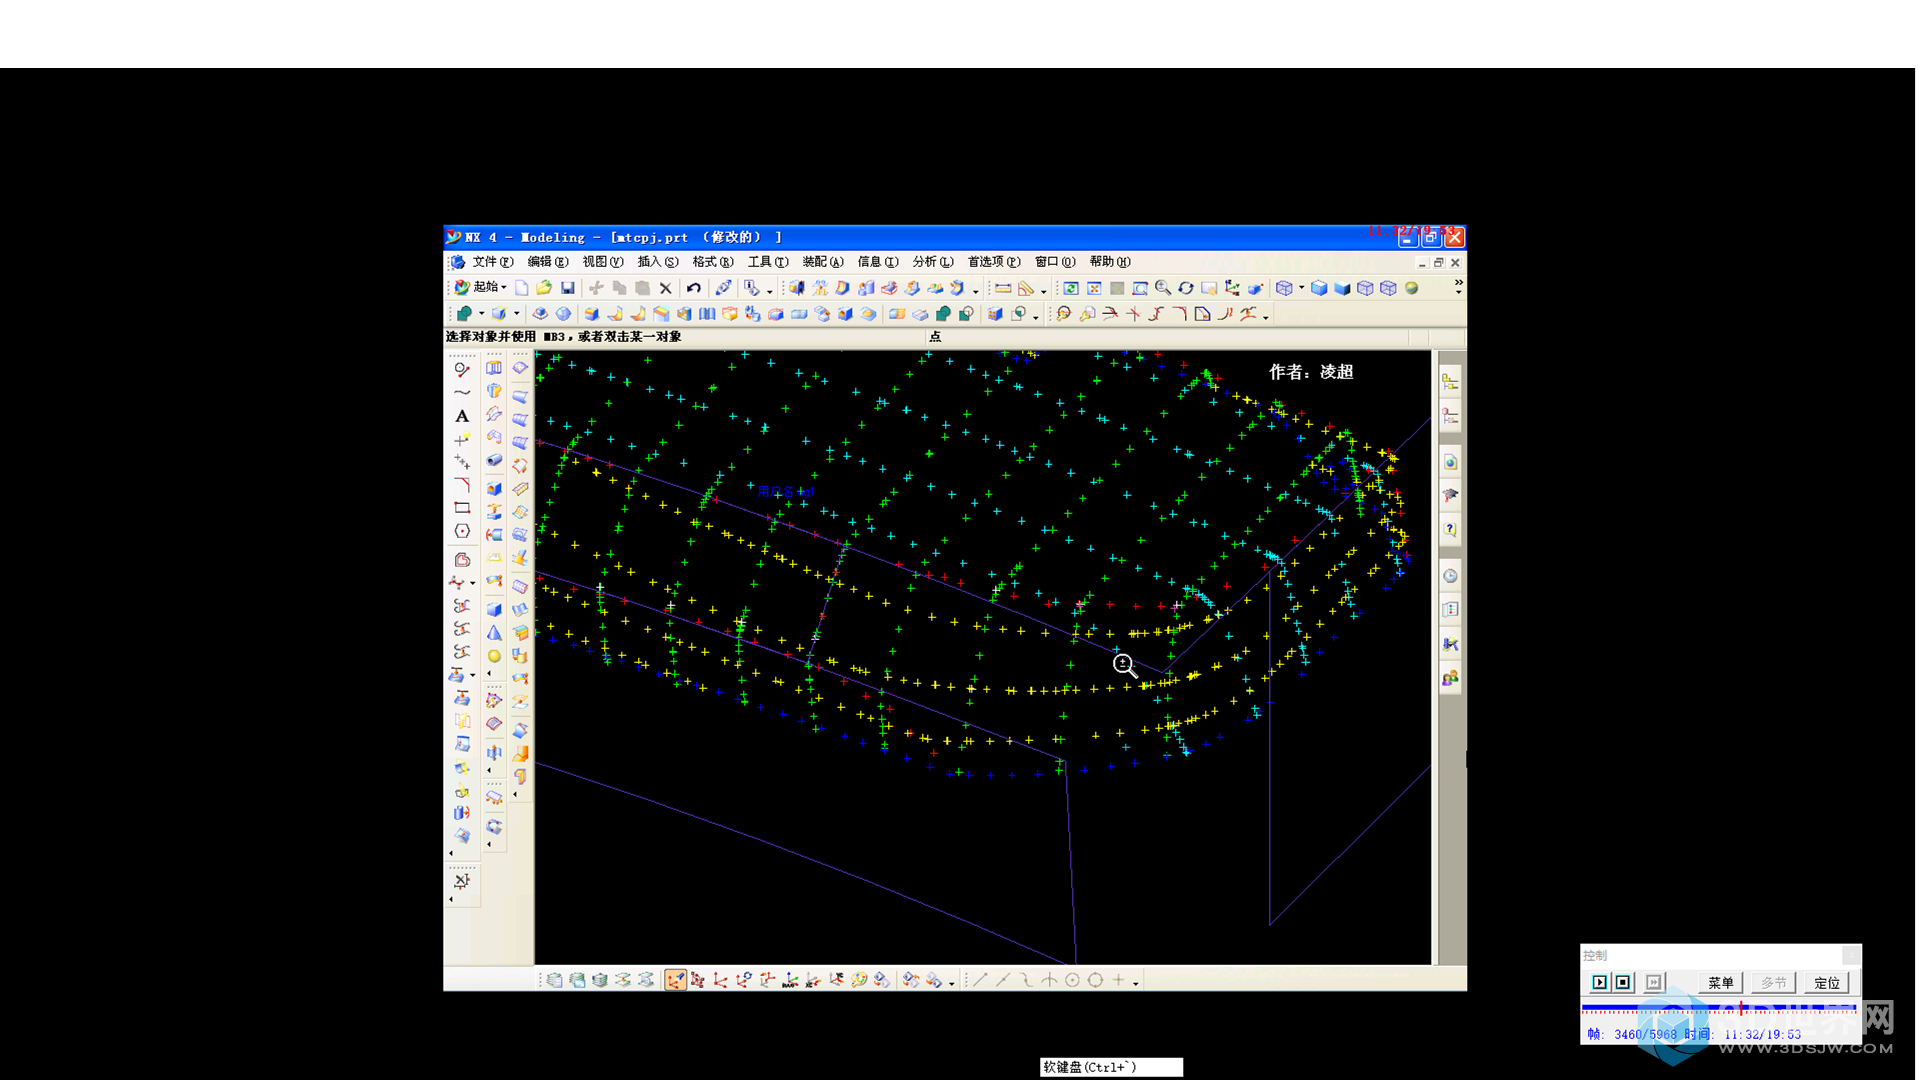The image size is (1920, 1080).
Task: Open the dropdown arrow after layer icons
Action: pos(951,982)
